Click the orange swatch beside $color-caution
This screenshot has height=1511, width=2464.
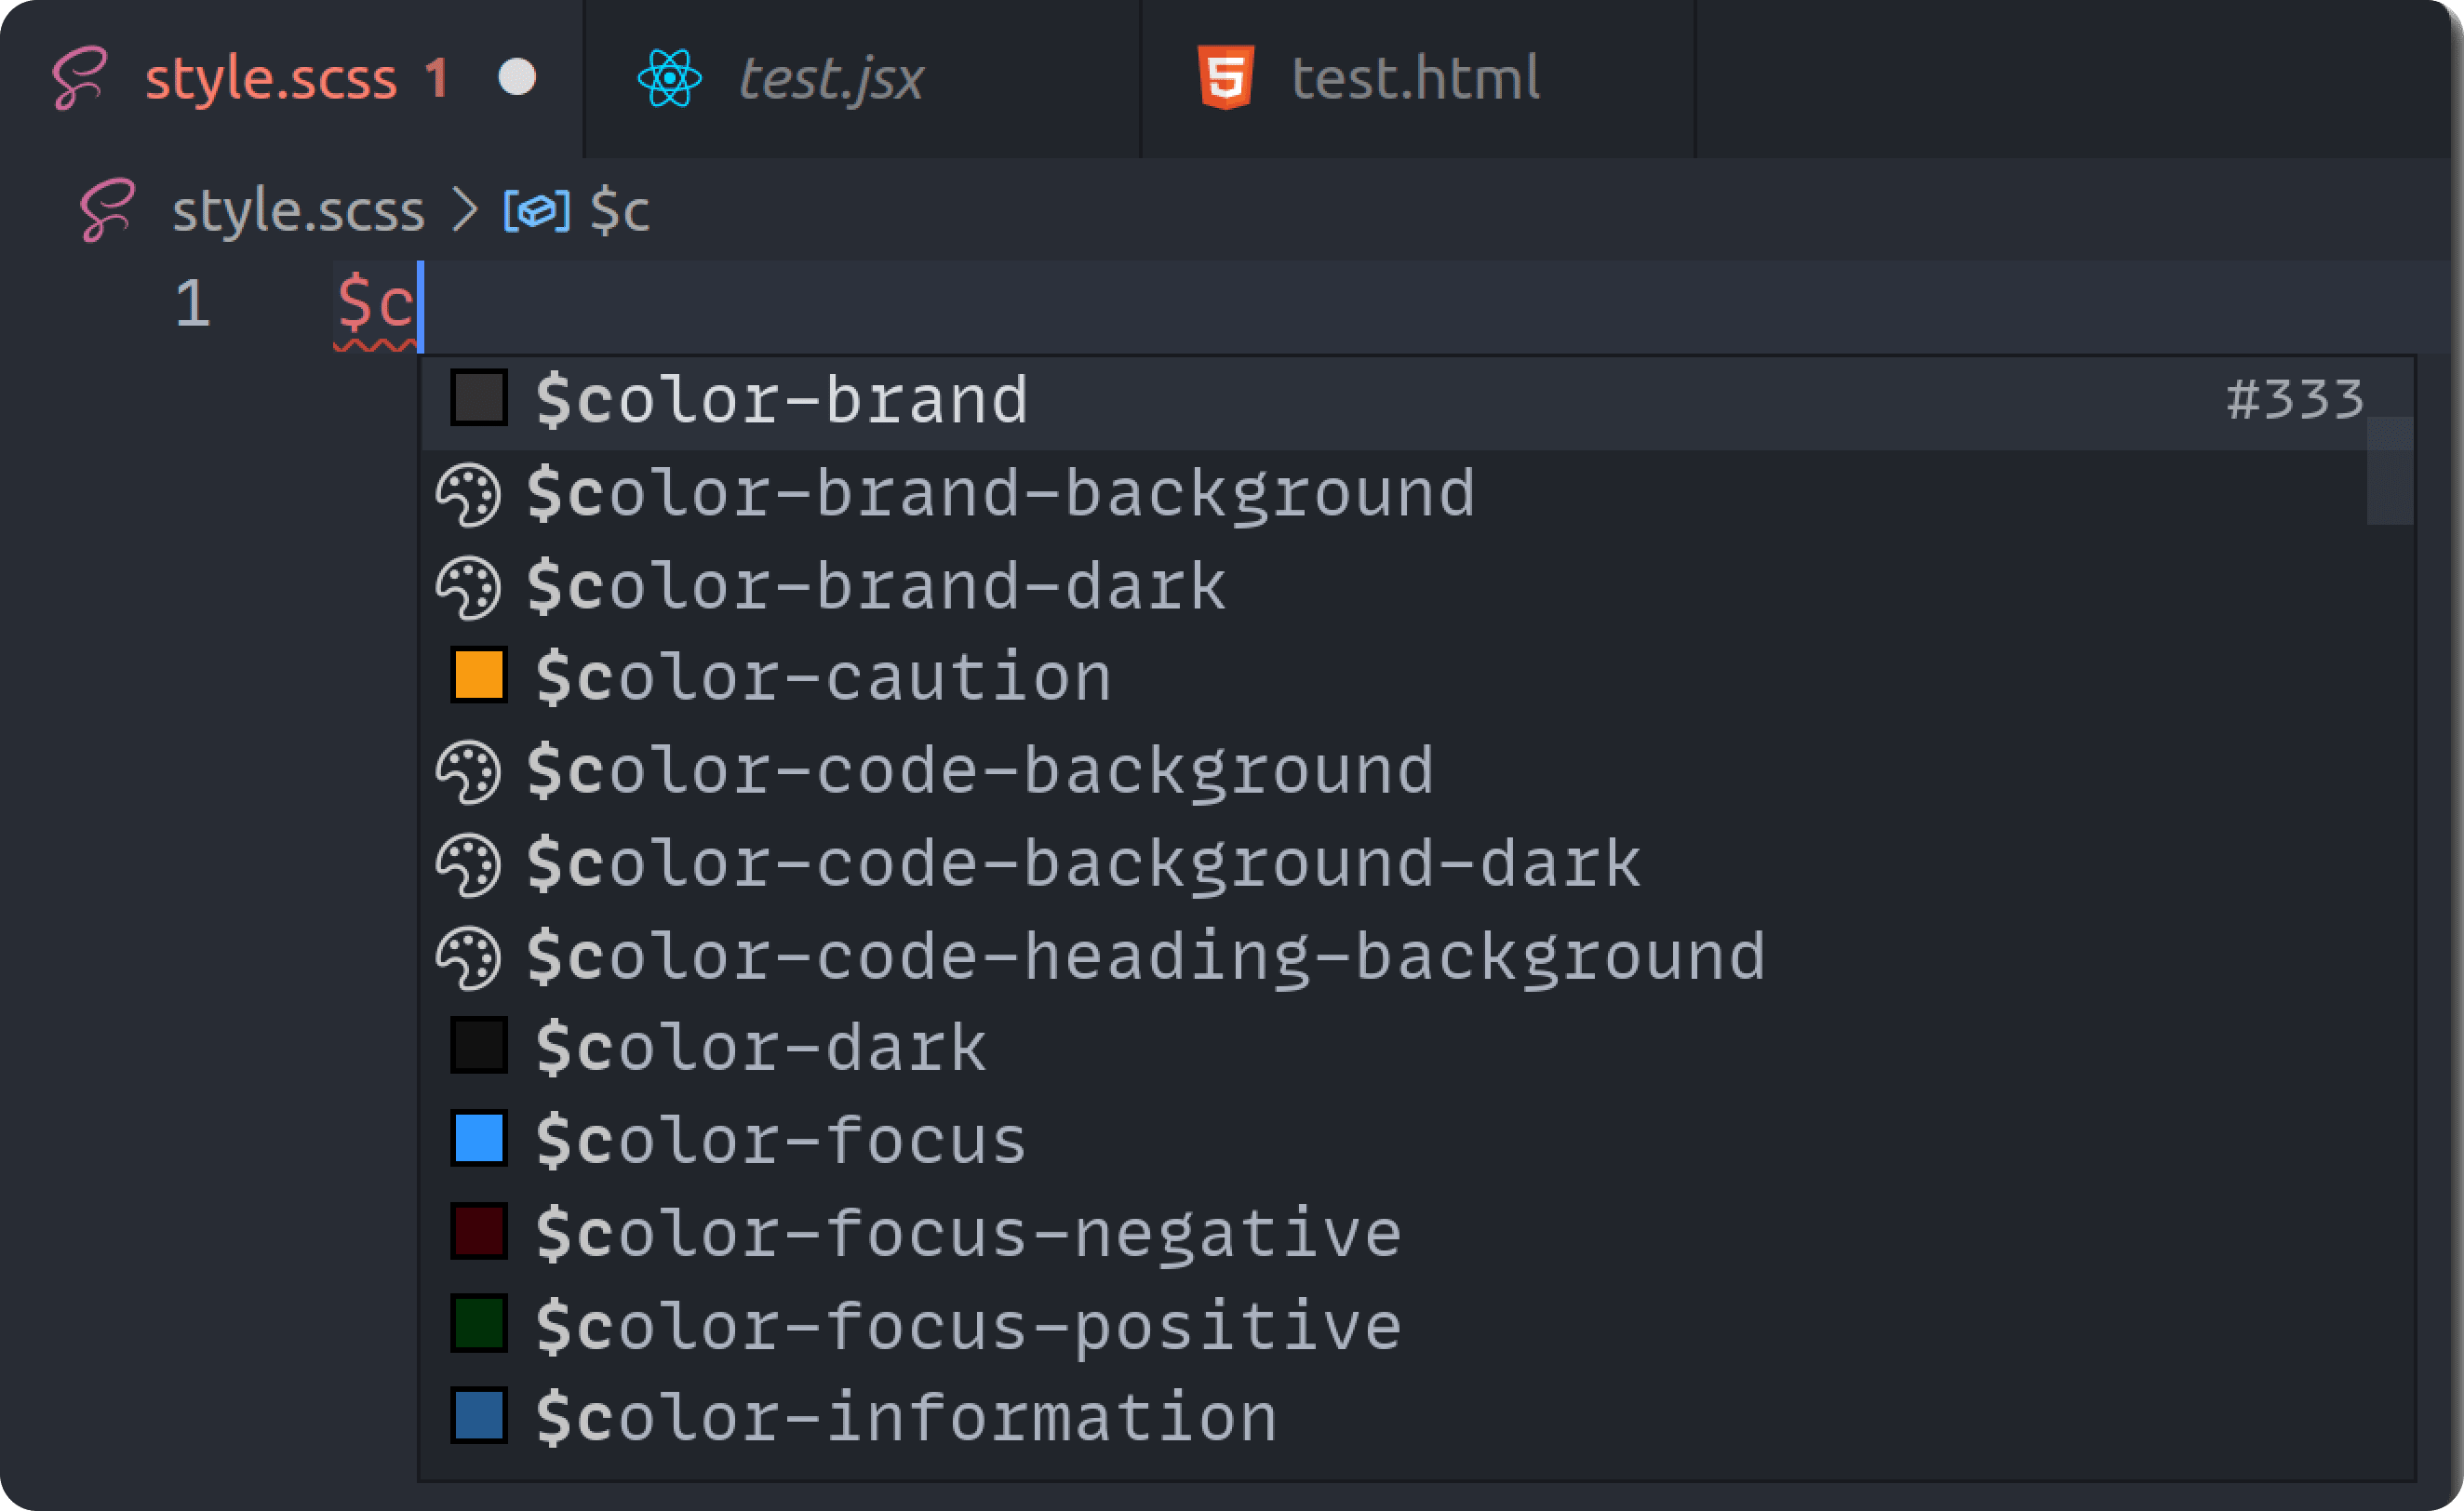click(x=479, y=675)
